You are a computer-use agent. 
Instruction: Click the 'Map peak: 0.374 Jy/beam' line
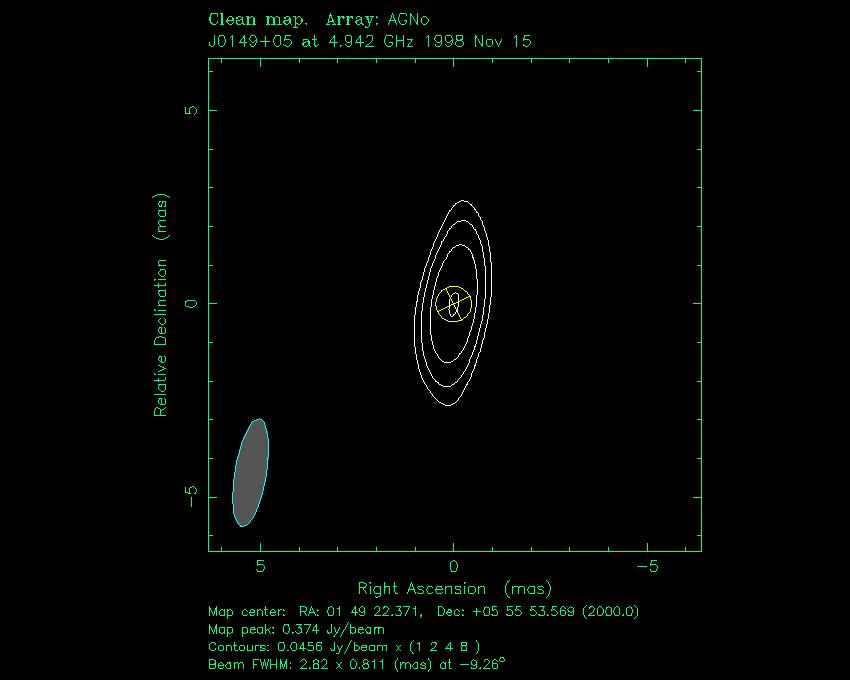pos(297,630)
